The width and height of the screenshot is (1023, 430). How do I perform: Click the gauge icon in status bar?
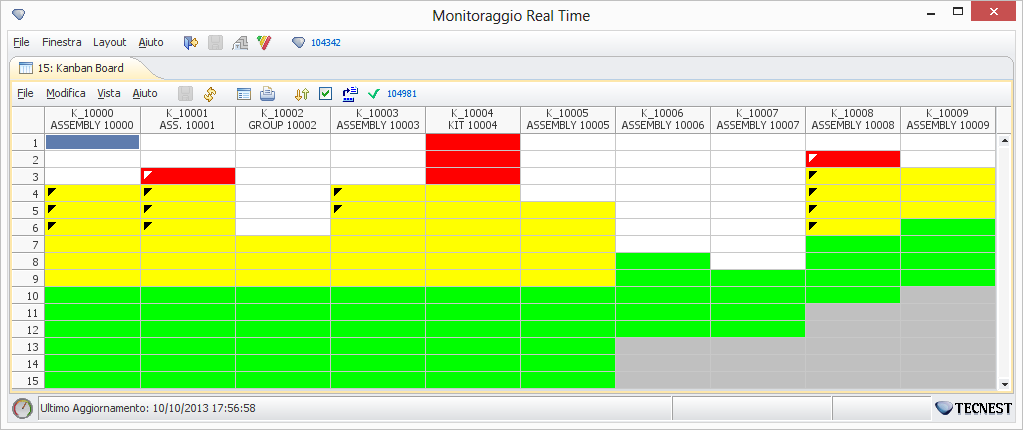tap(22, 408)
